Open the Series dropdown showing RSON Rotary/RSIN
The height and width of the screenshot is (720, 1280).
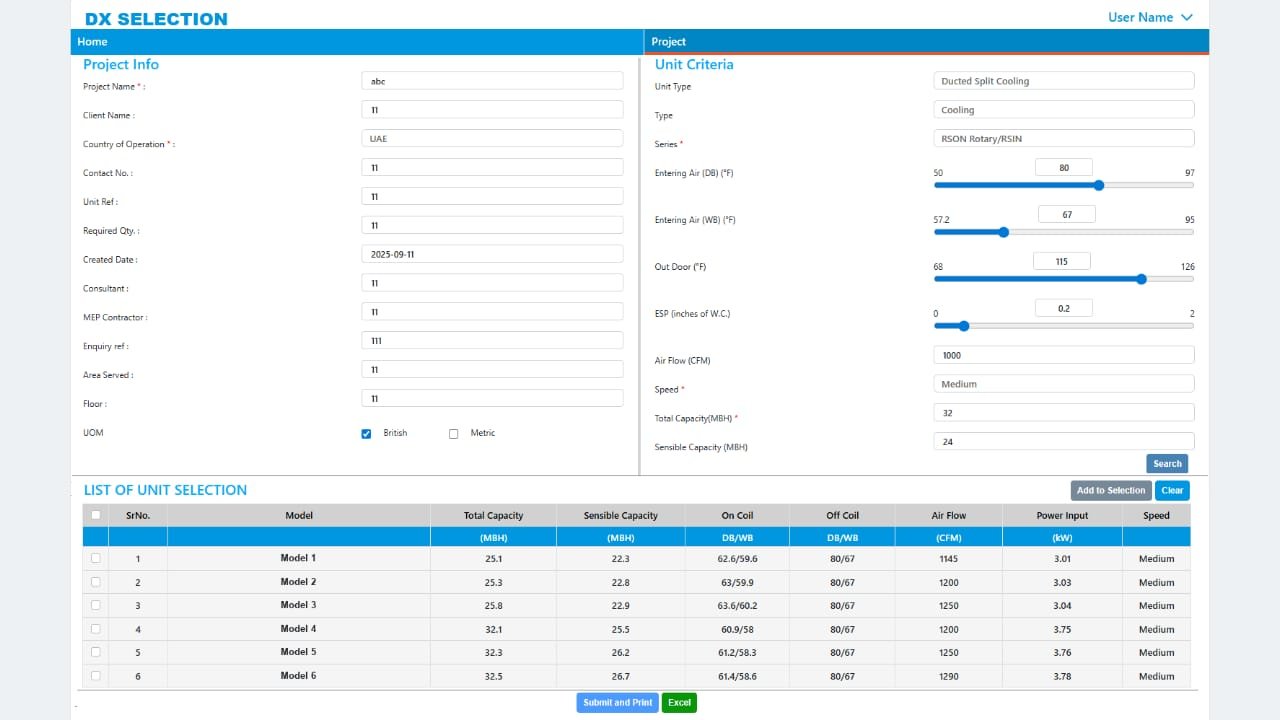click(1064, 139)
